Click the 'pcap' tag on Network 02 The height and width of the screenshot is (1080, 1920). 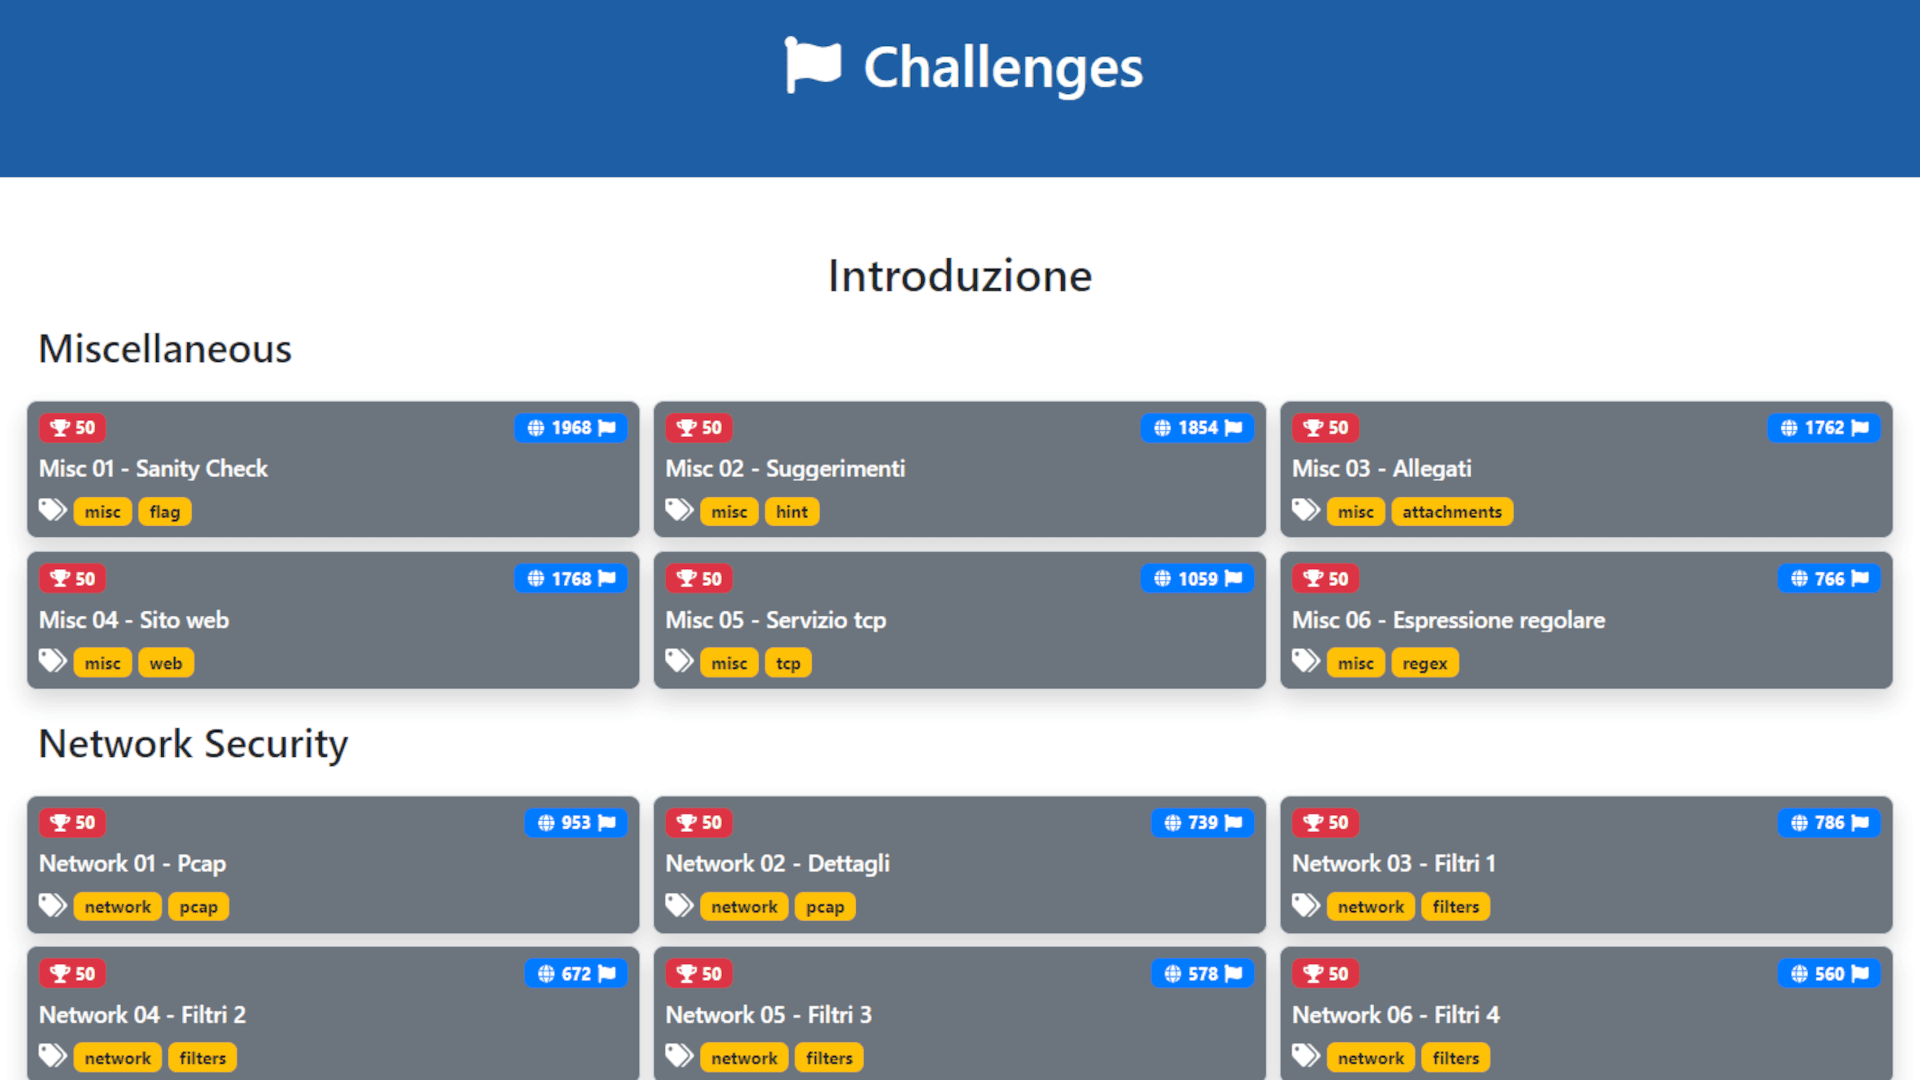(824, 907)
